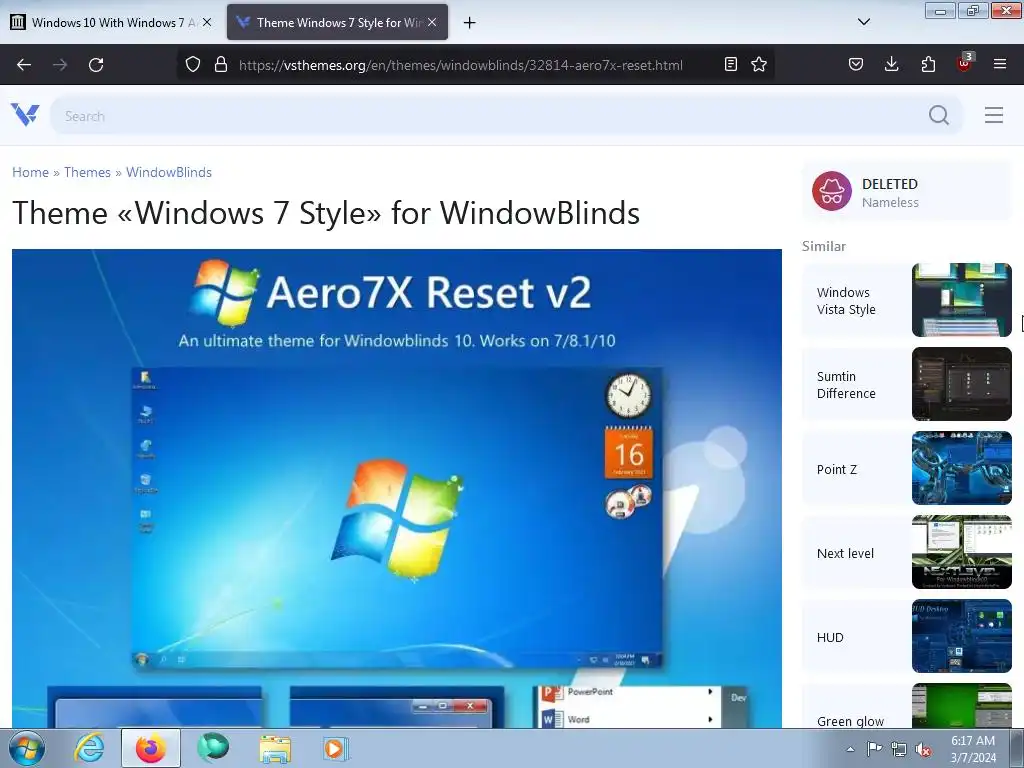
Task: Open the tracking protection shield icon
Action: click(193, 64)
